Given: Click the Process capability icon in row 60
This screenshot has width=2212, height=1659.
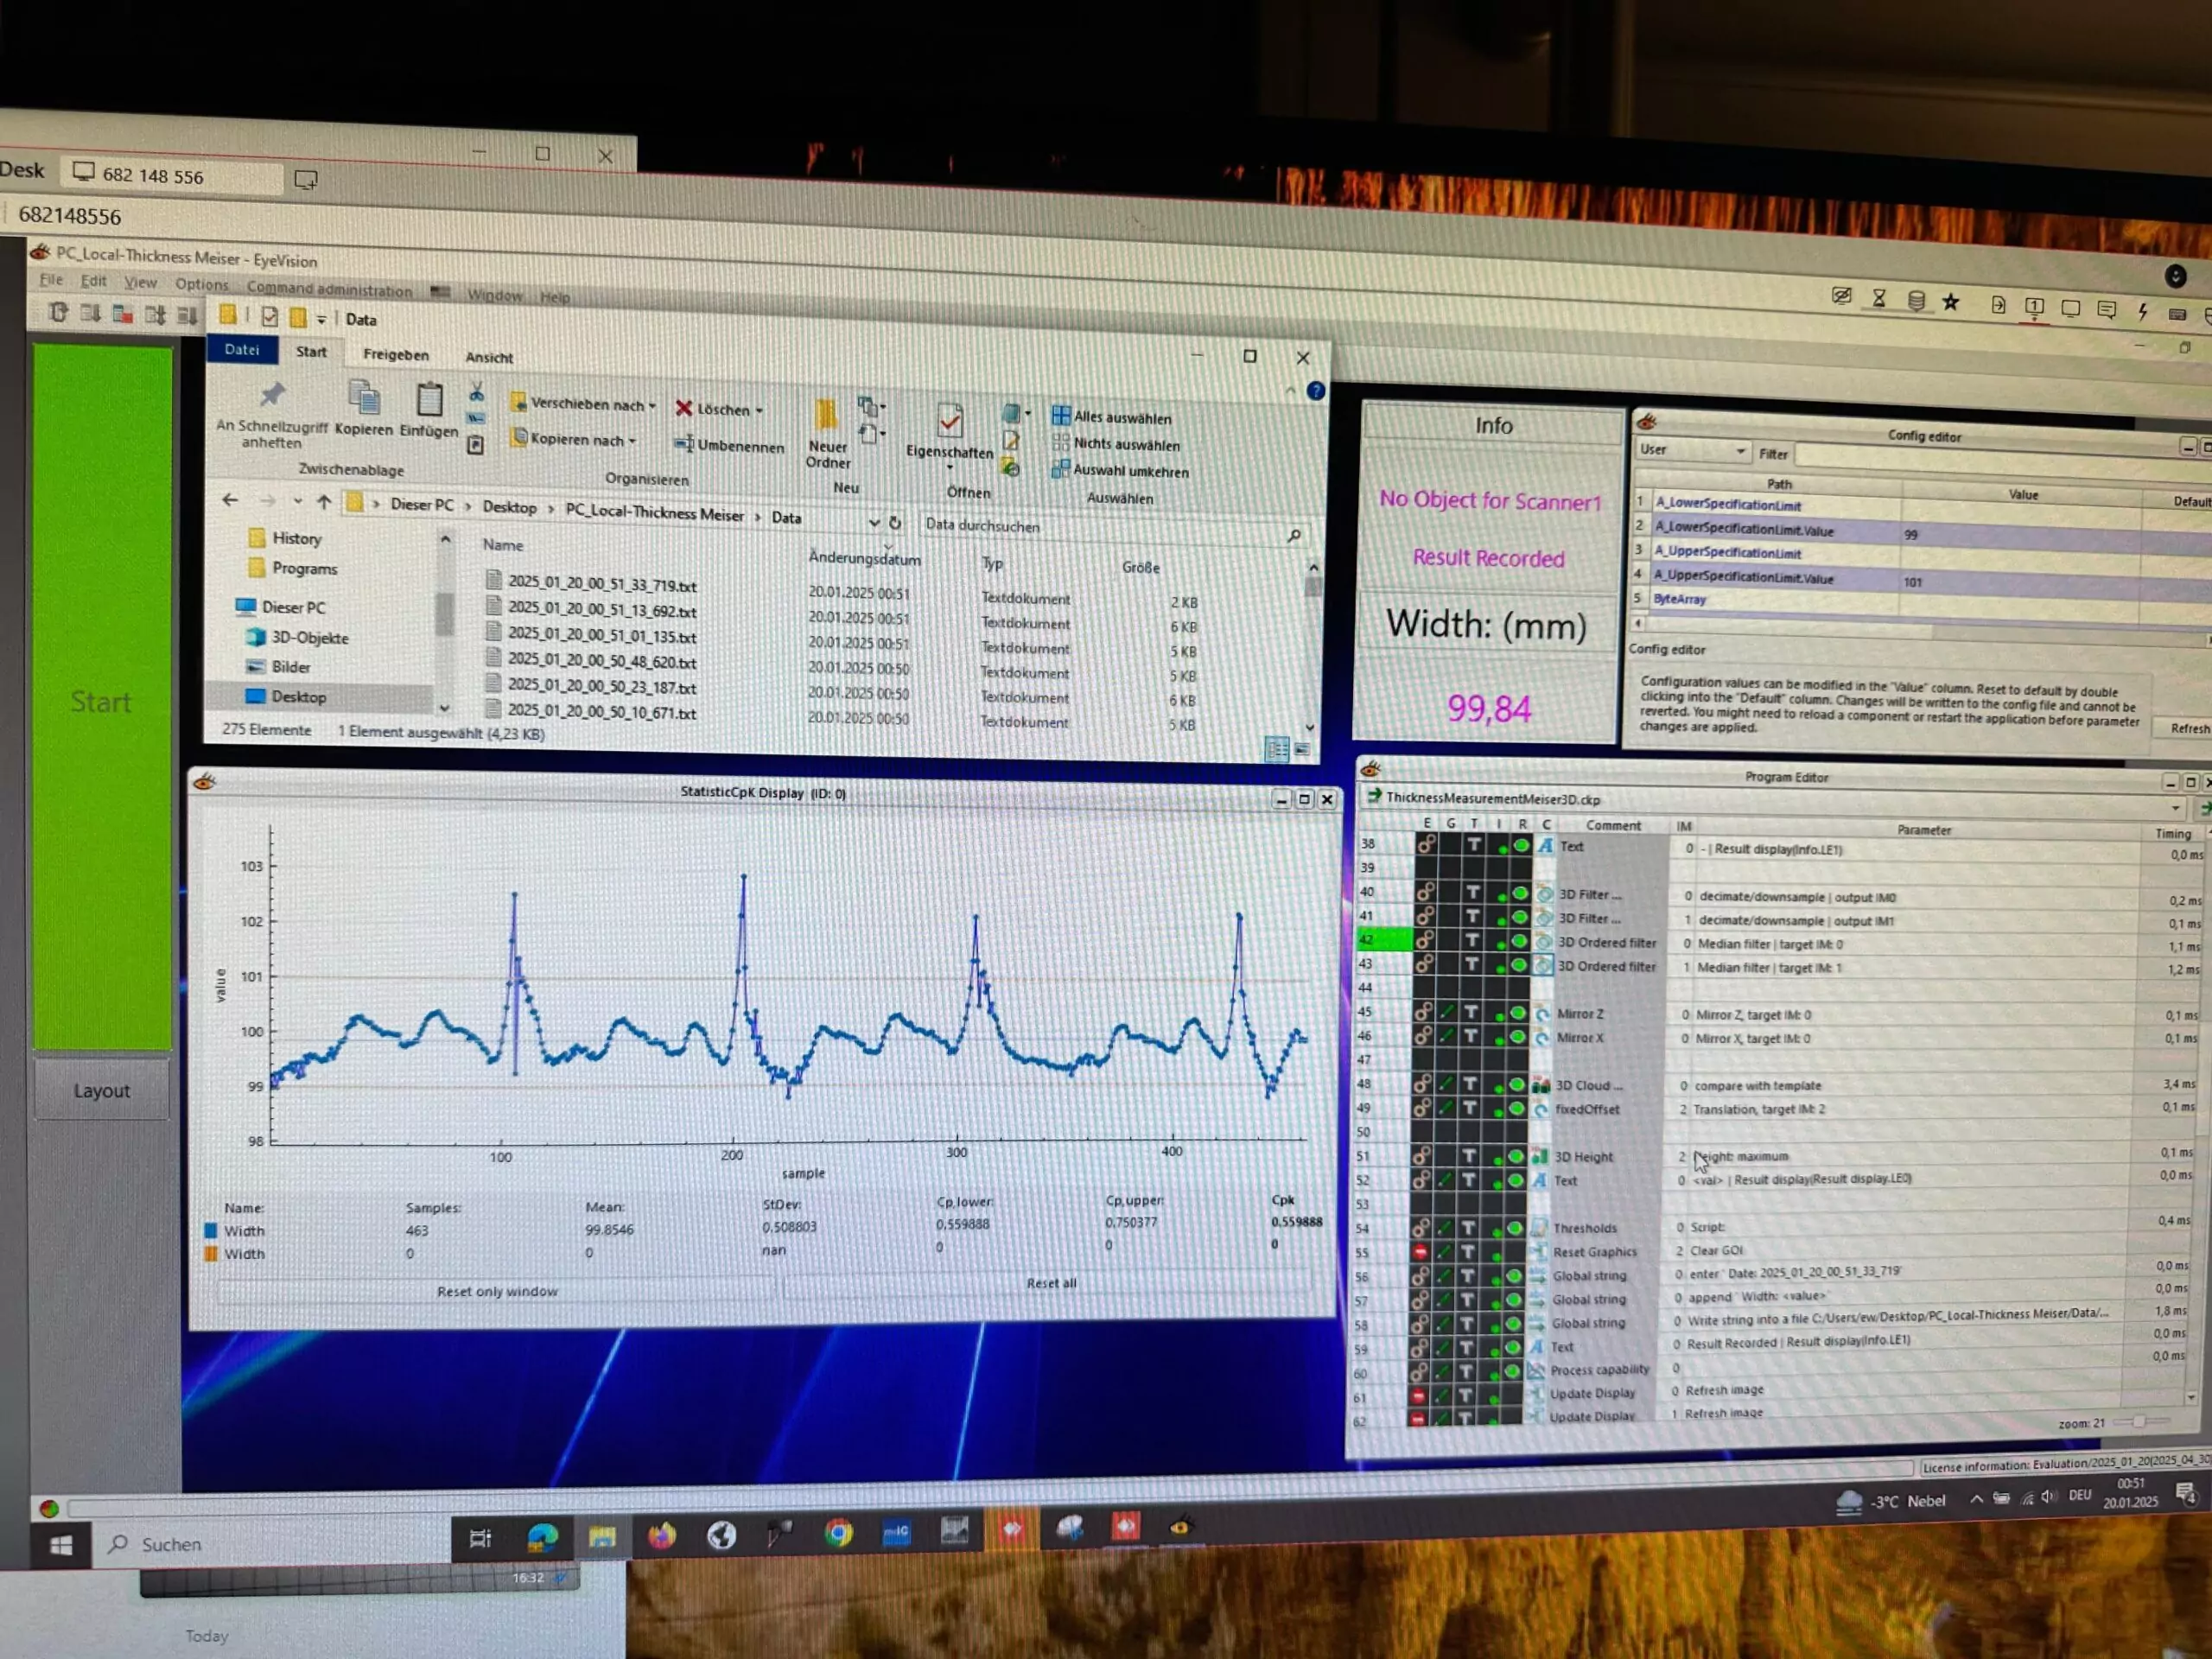Looking at the screenshot, I should coord(1536,1370).
